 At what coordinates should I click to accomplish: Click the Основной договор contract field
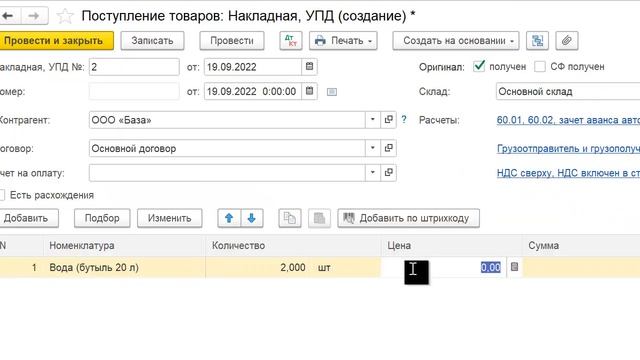pyautogui.click(x=227, y=148)
